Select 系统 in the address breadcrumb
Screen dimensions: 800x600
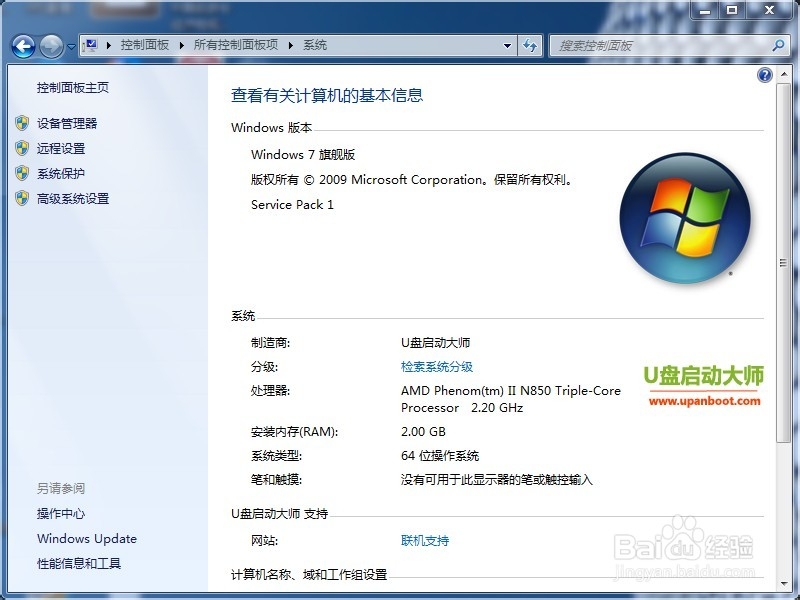point(315,45)
